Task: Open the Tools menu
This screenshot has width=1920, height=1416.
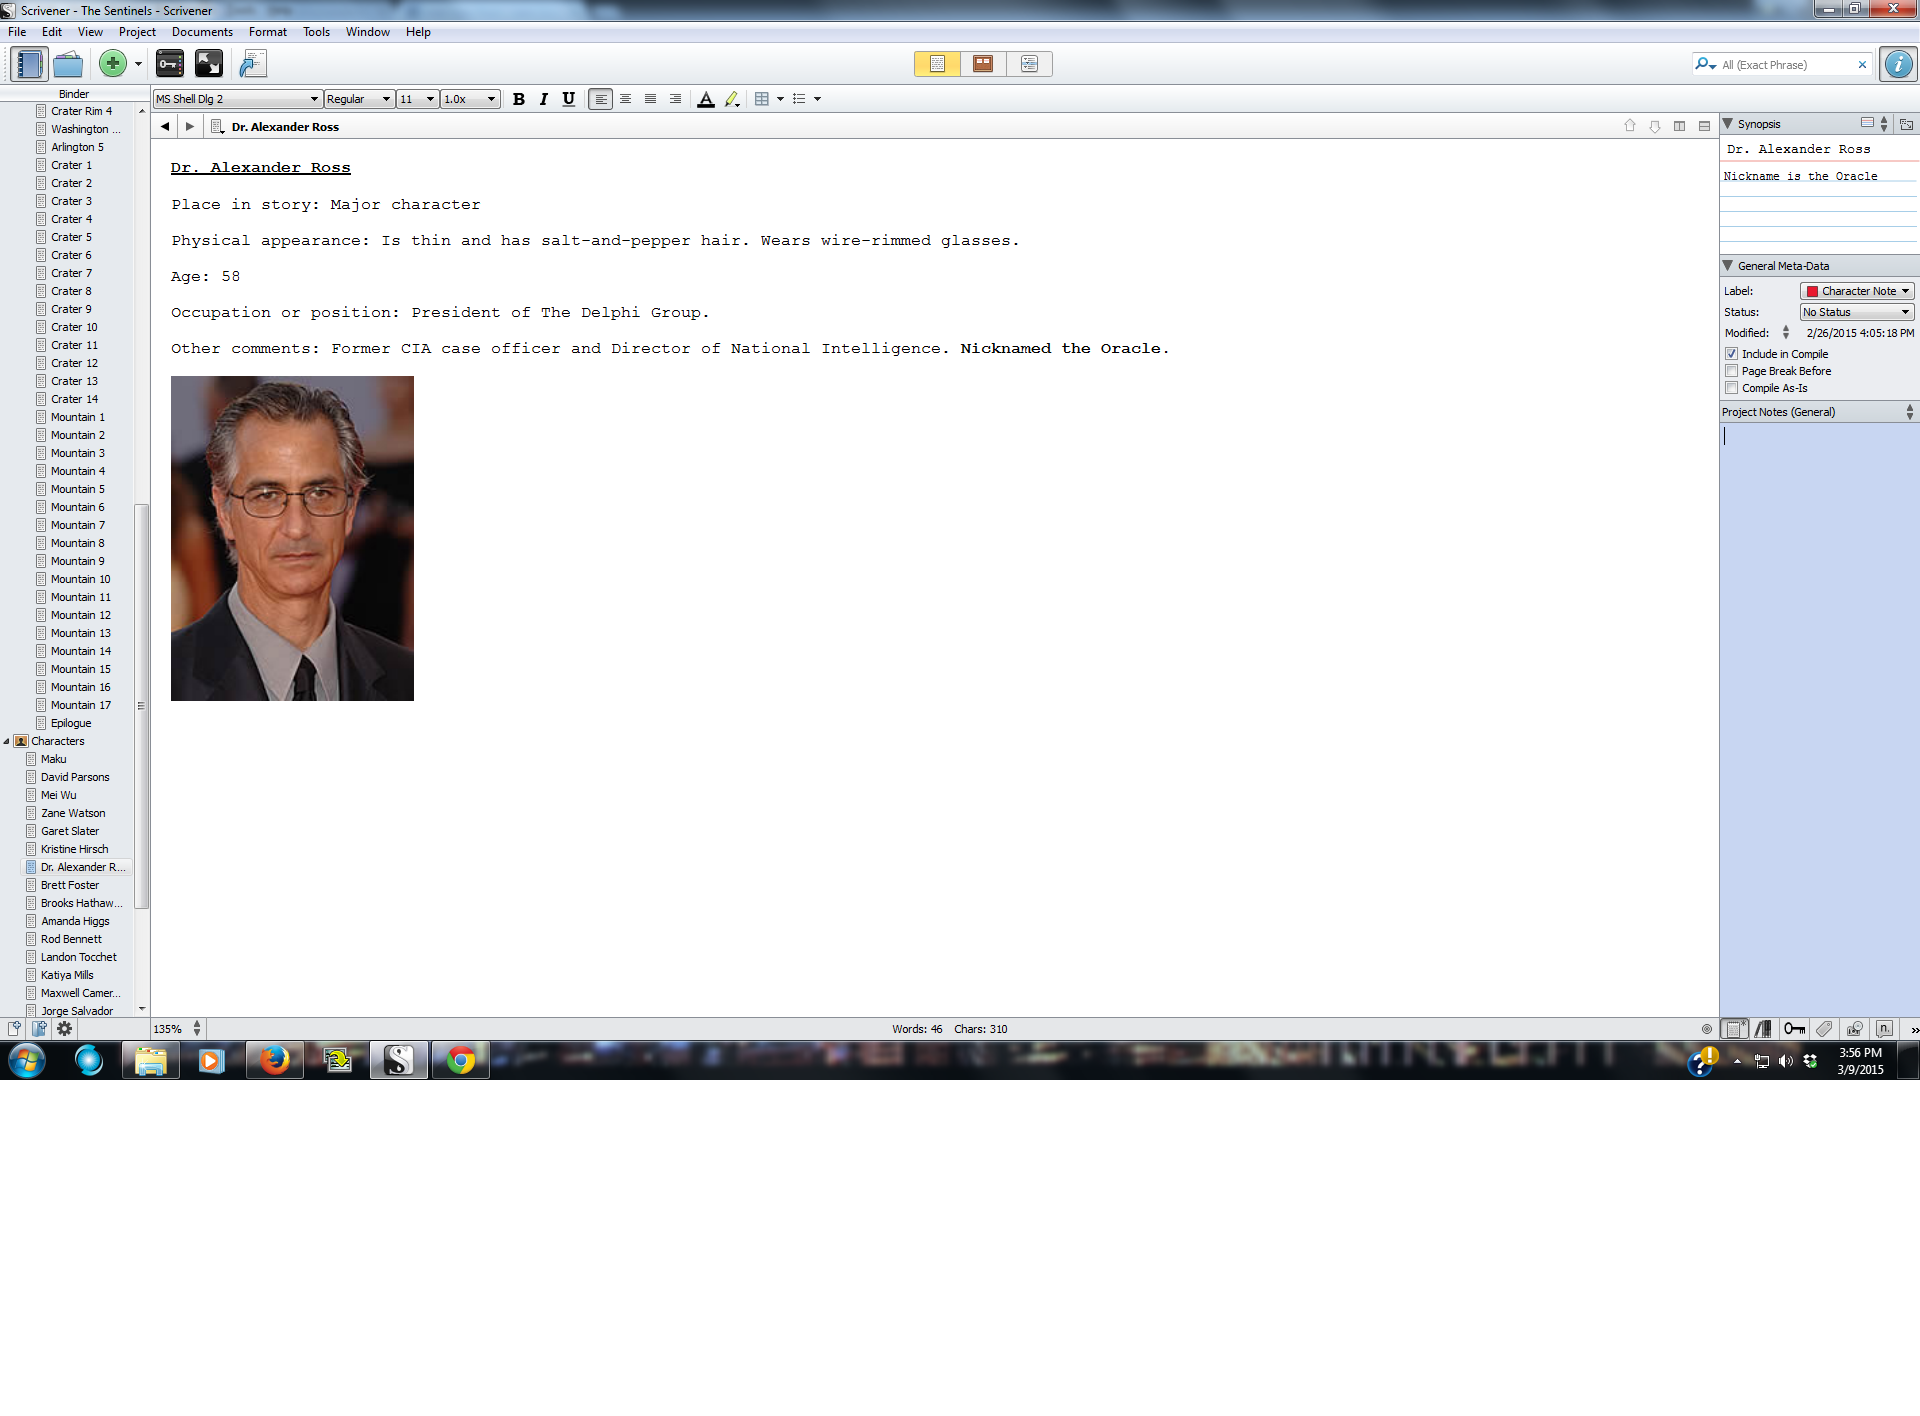Action: [x=316, y=32]
